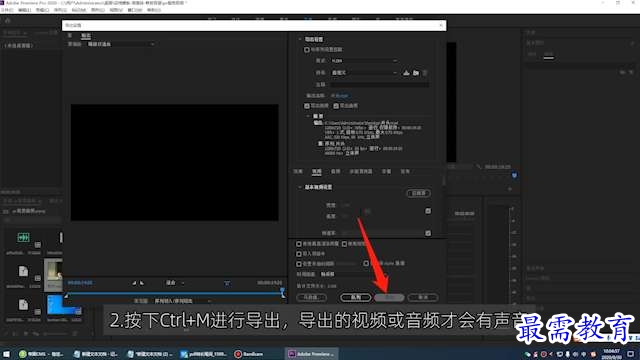Select the photo thumbnail in the project panel
The image size is (640, 360).
pyautogui.click(x=53, y=274)
